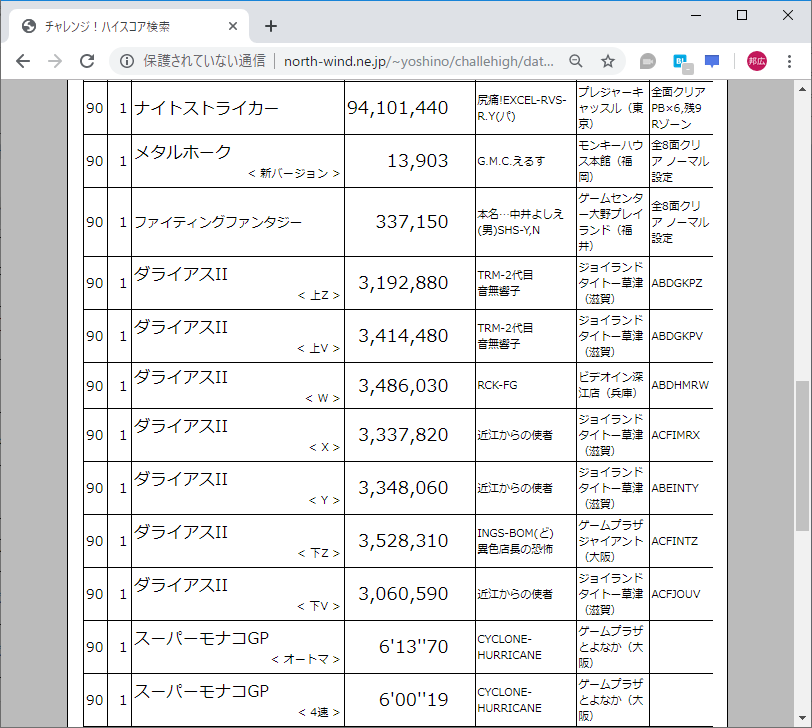Click the 新バージョン version label

(294, 173)
